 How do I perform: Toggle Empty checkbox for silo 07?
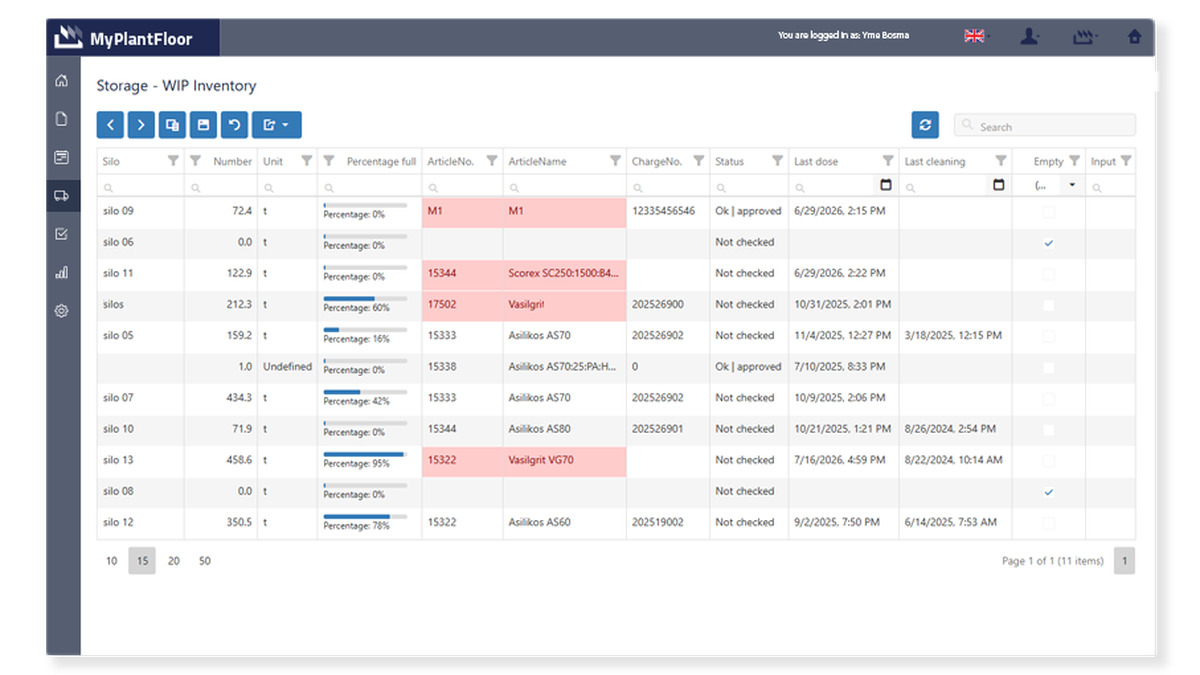tap(1048, 398)
